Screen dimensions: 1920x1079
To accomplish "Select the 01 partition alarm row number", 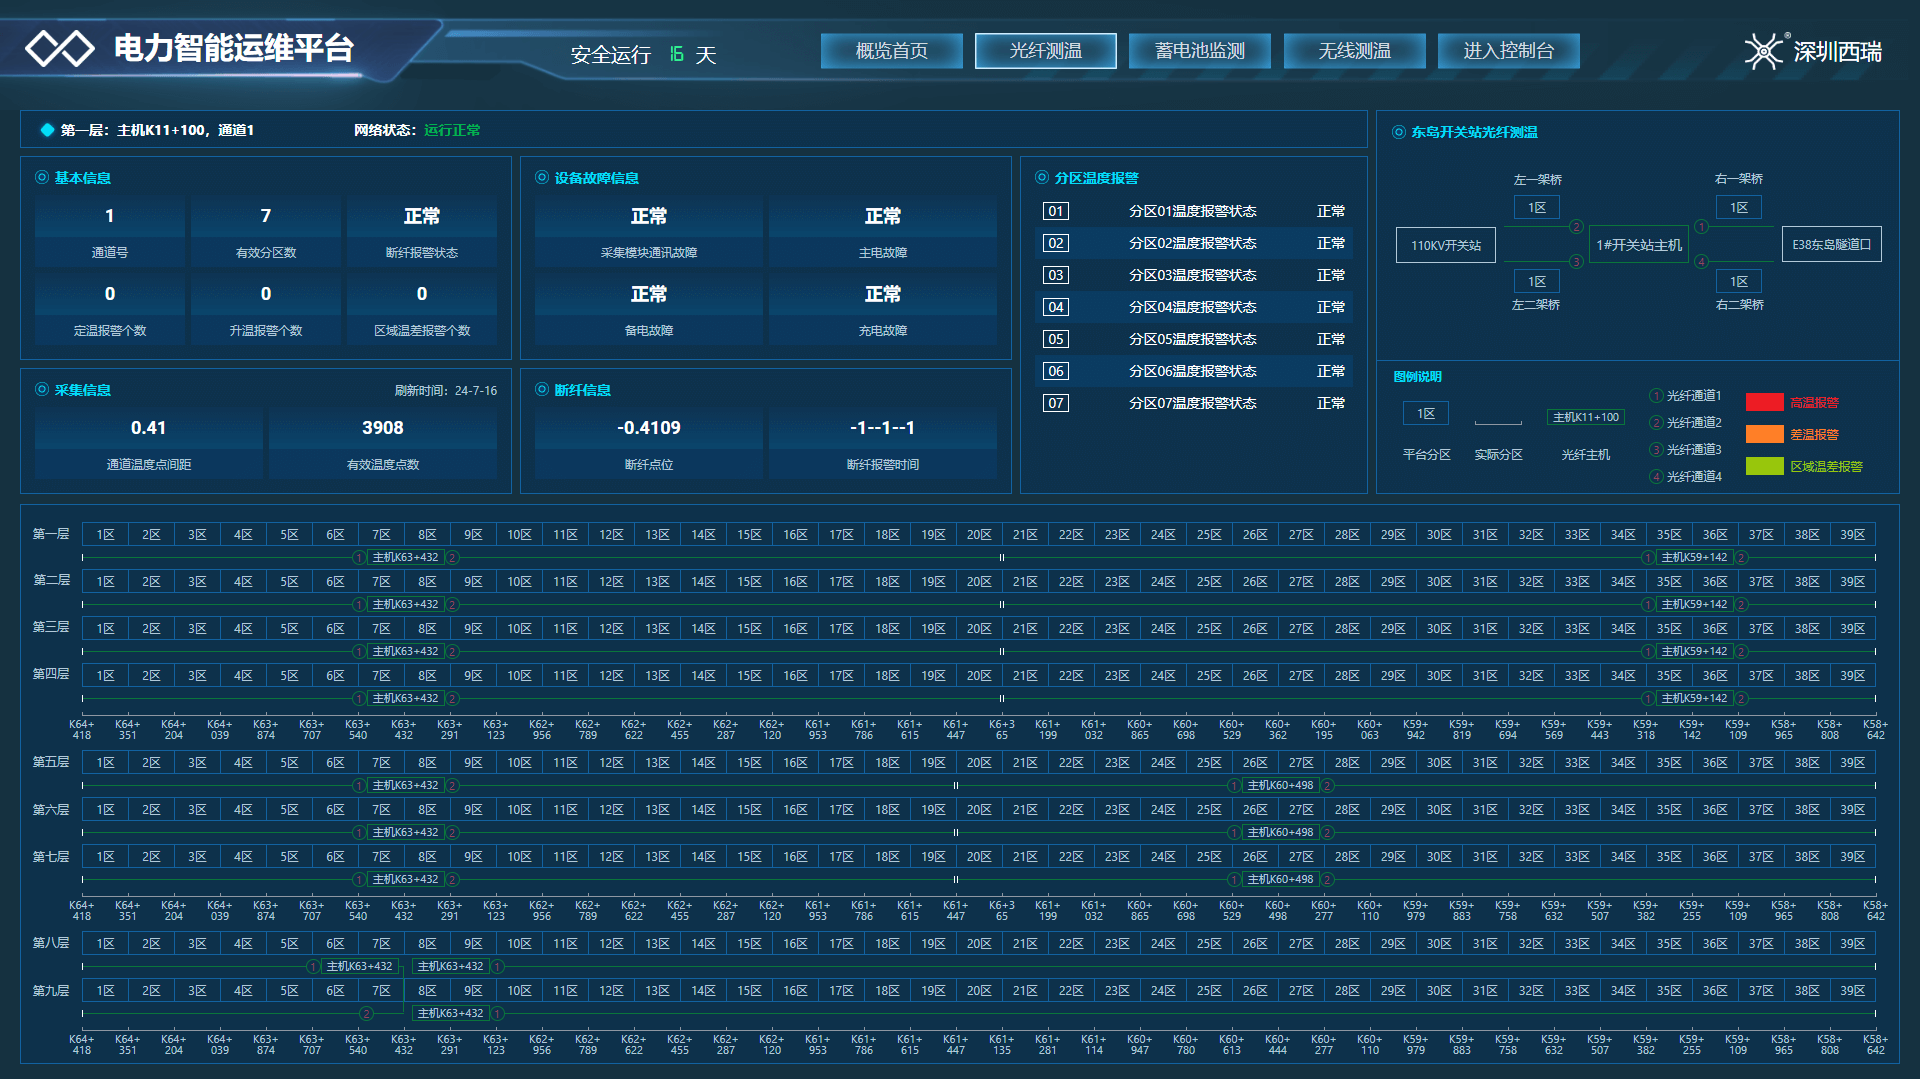I will pyautogui.click(x=1055, y=211).
